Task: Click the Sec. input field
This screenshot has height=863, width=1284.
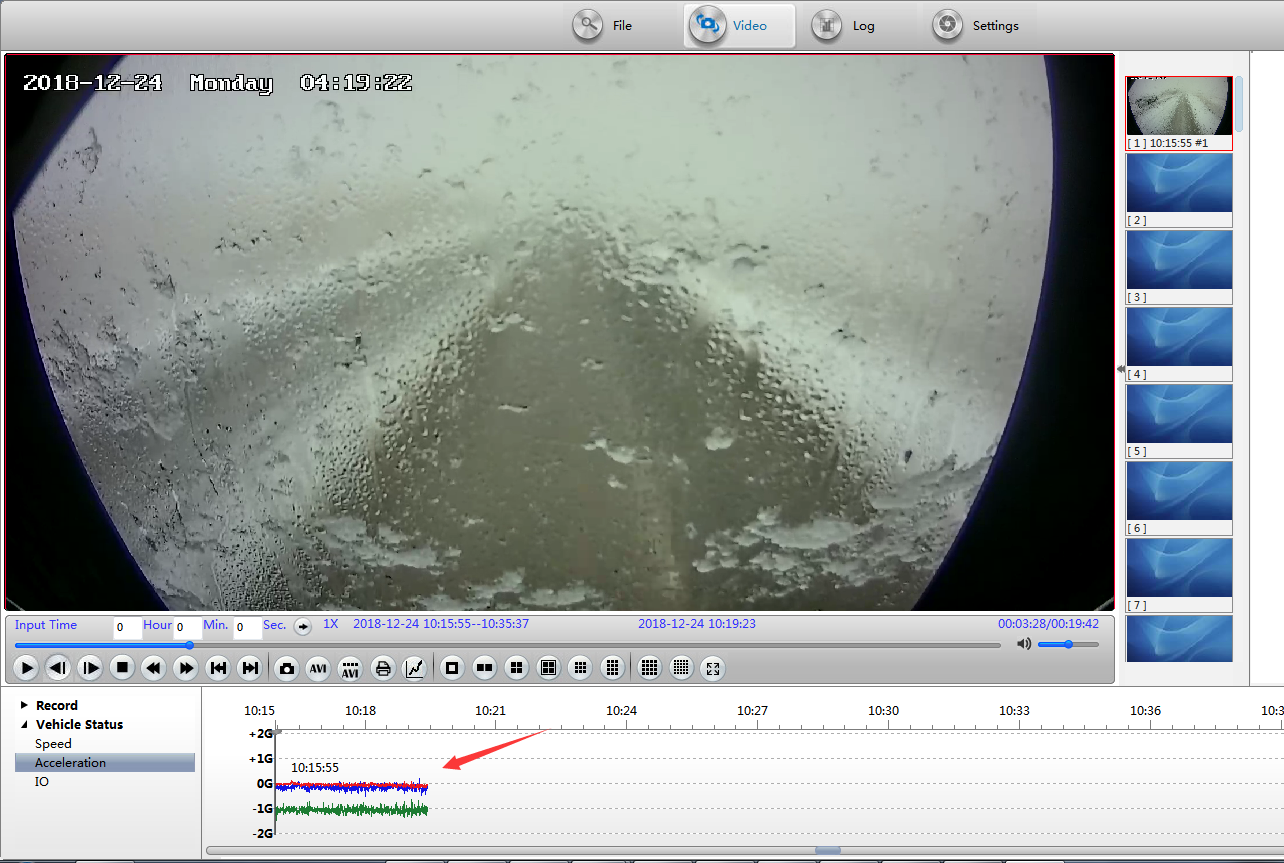Action: (248, 628)
